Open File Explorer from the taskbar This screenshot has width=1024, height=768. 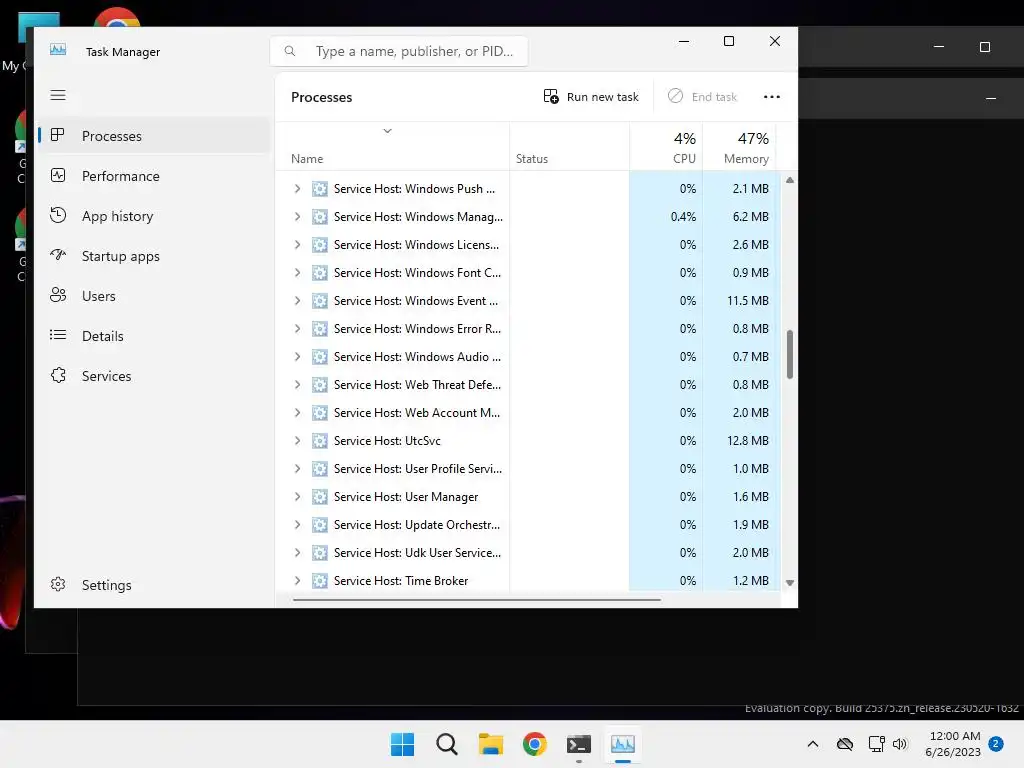(490, 744)
